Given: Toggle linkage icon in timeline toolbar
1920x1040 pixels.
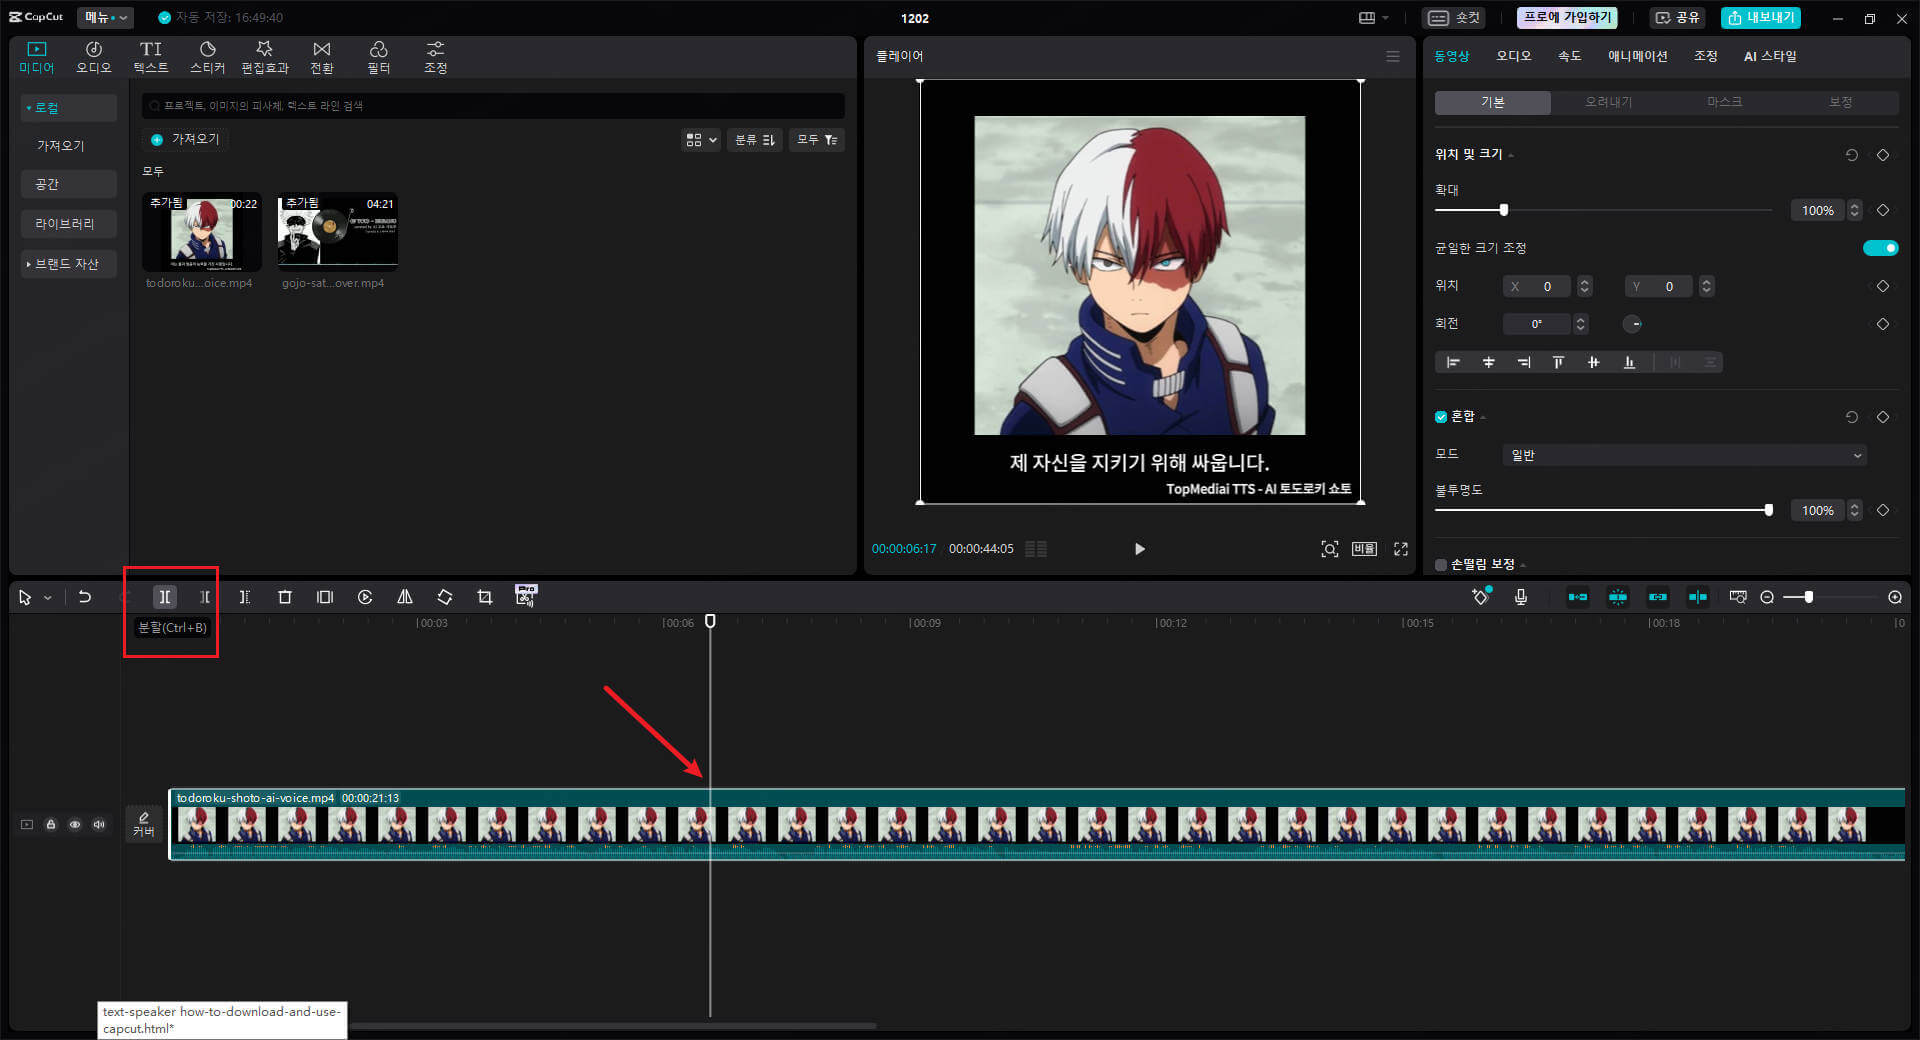Looking at the screenshot, I should [1658, 597].
